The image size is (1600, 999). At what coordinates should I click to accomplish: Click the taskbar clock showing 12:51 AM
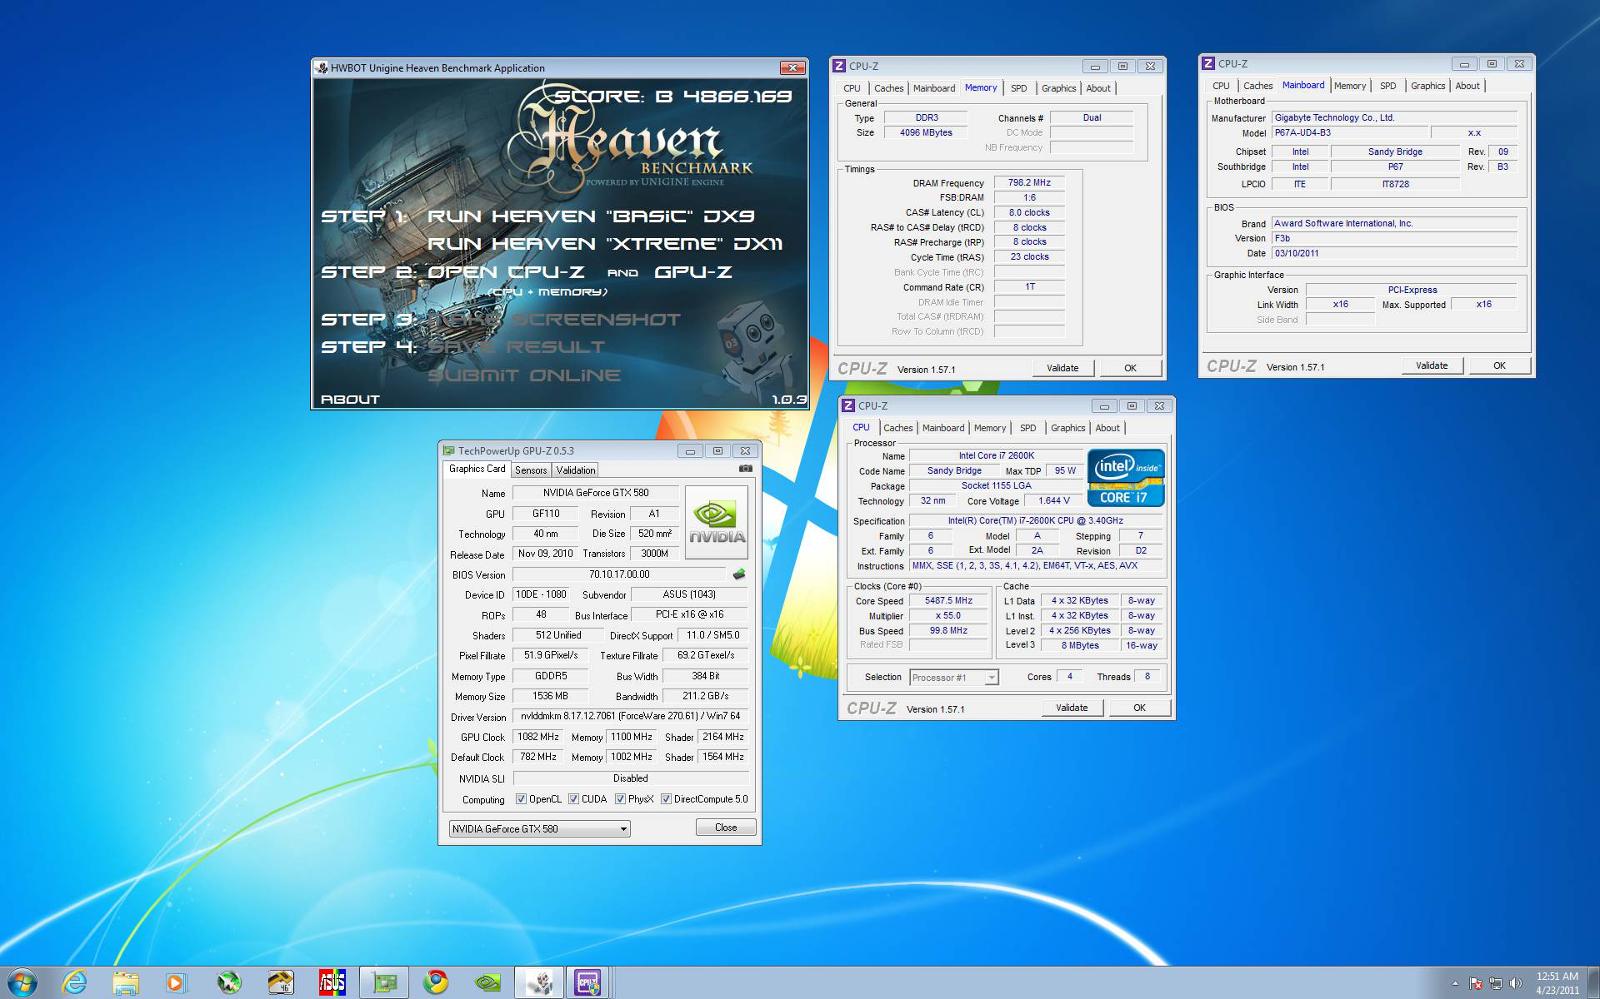[x=1557, y=983]
